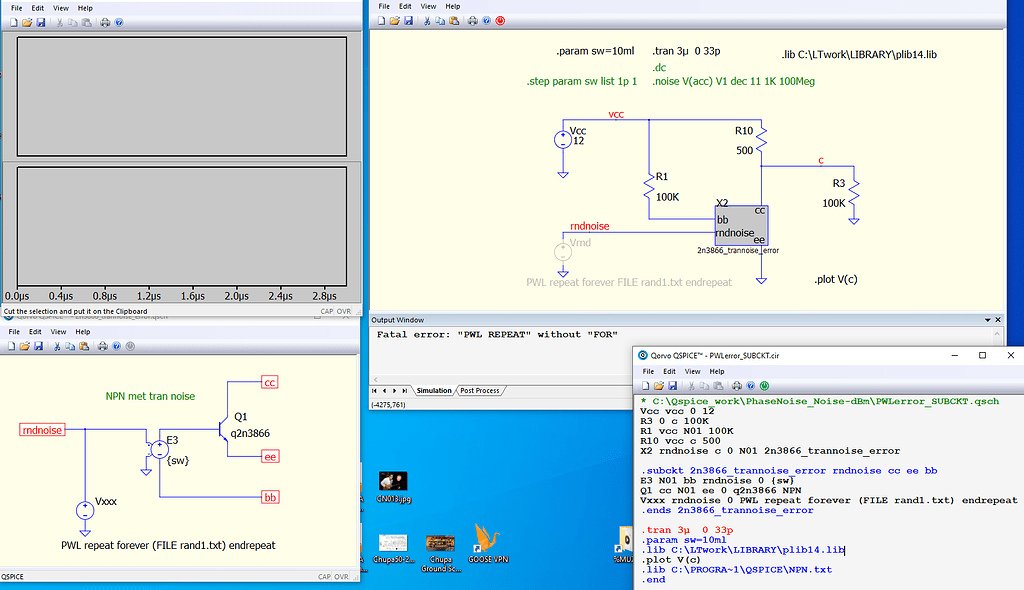Click the Paste icon on the schematic toolbar

click(x=453, y=20)
